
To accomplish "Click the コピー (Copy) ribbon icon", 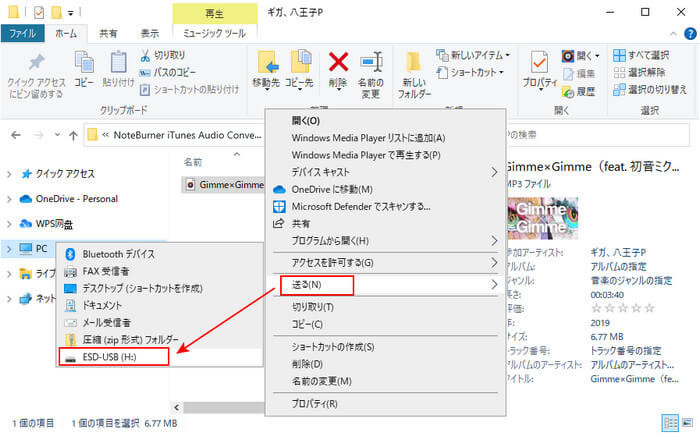I will tap(84, 62).
